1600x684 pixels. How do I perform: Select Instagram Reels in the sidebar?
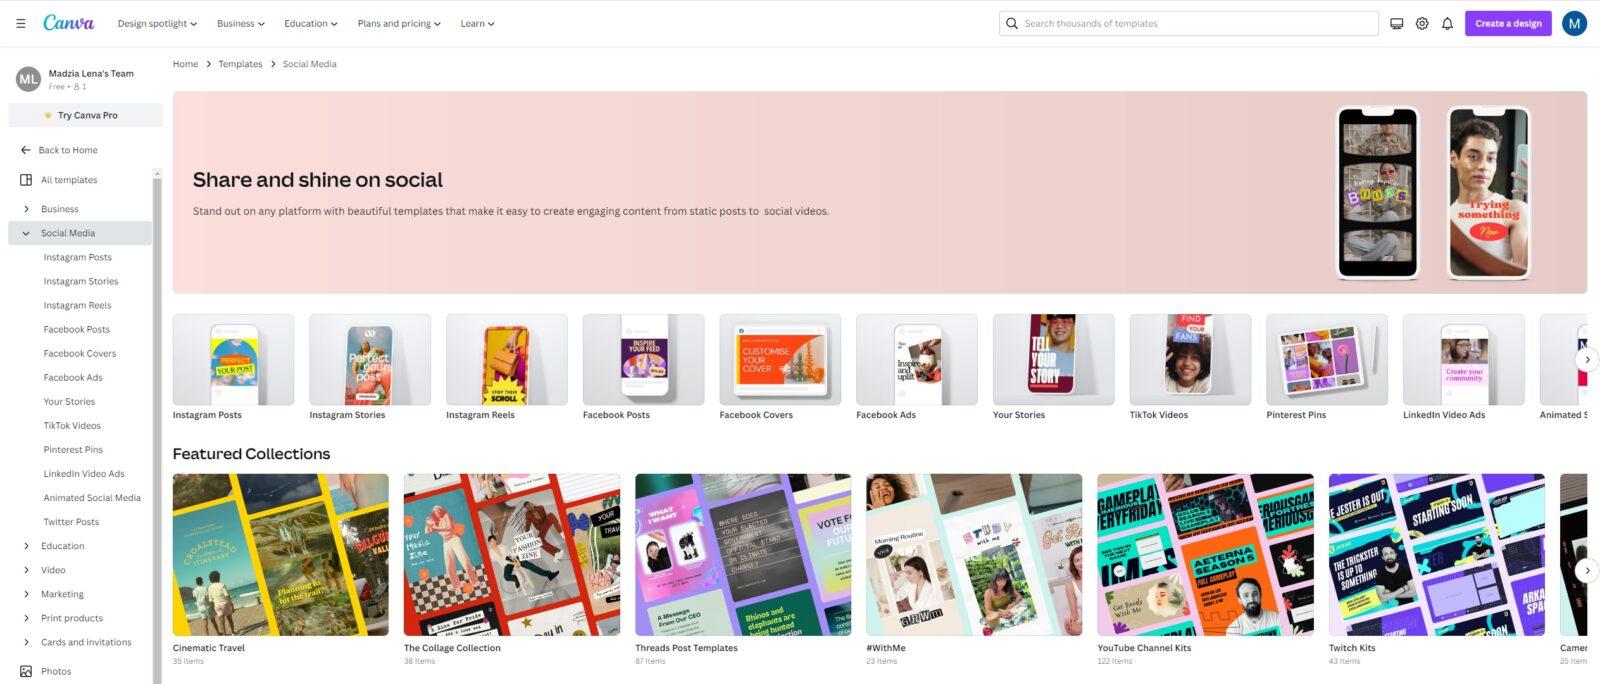pyautogui.click(x=77, y=305)
